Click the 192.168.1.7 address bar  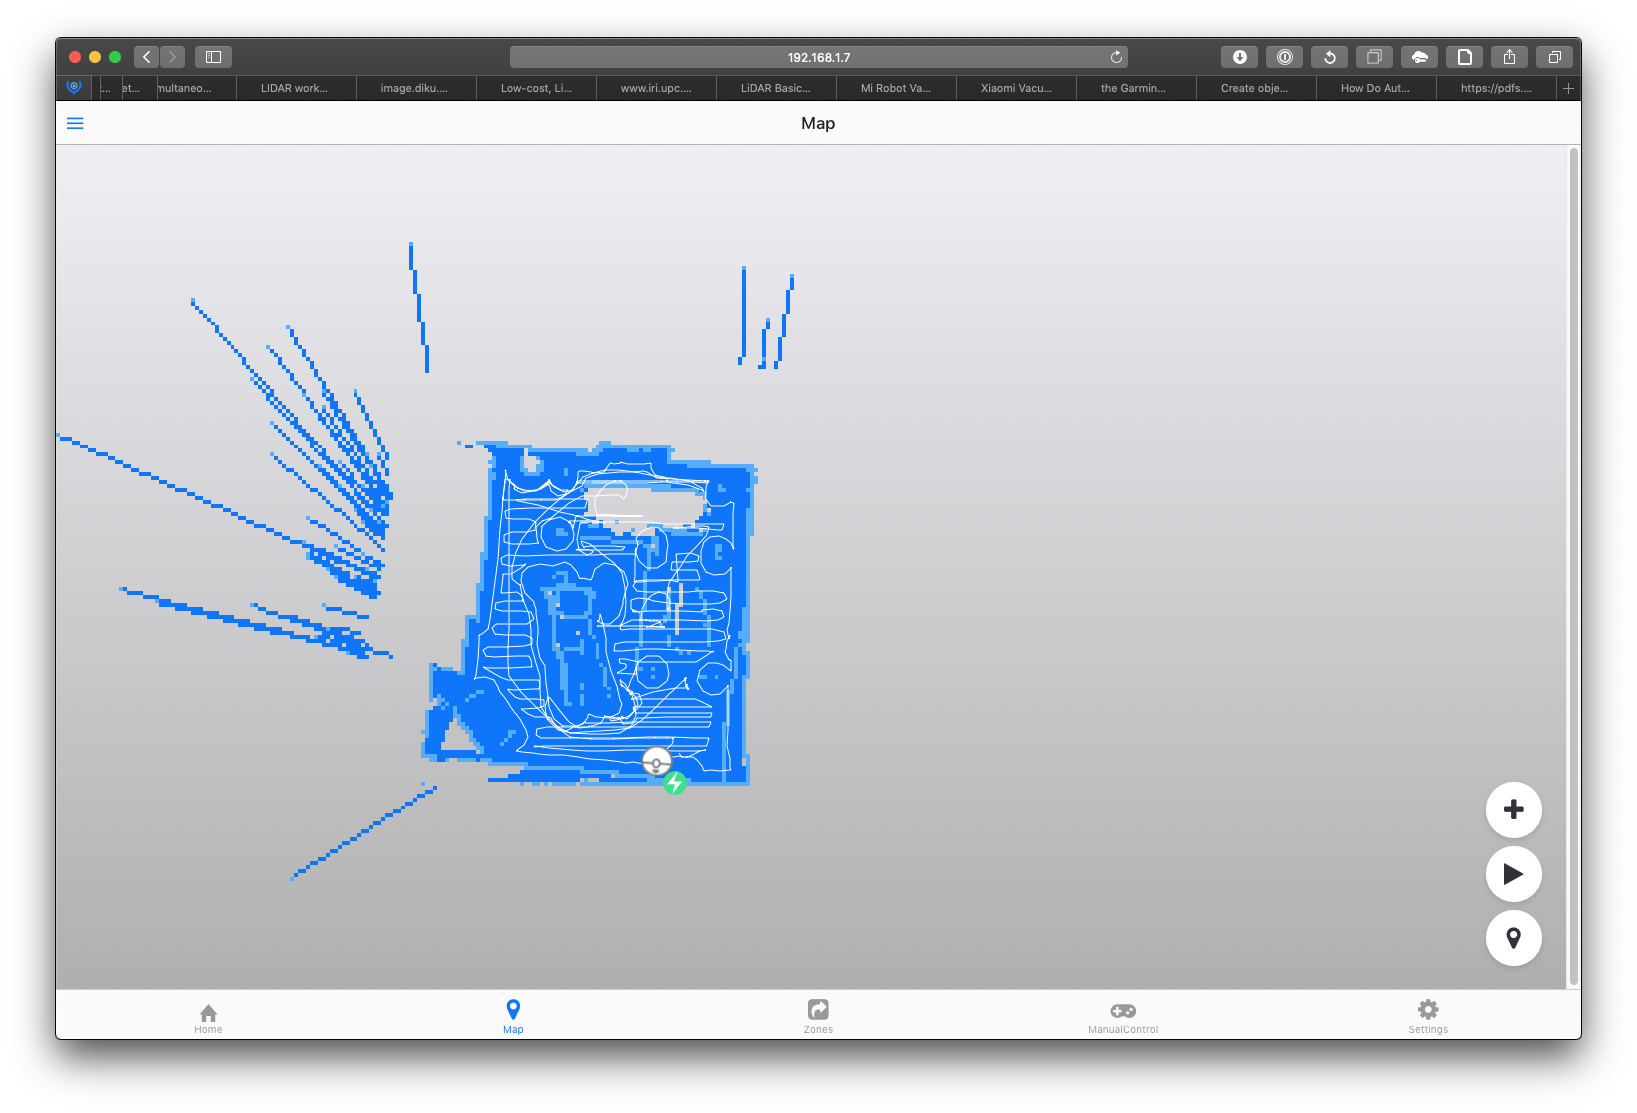click(818, 57)
